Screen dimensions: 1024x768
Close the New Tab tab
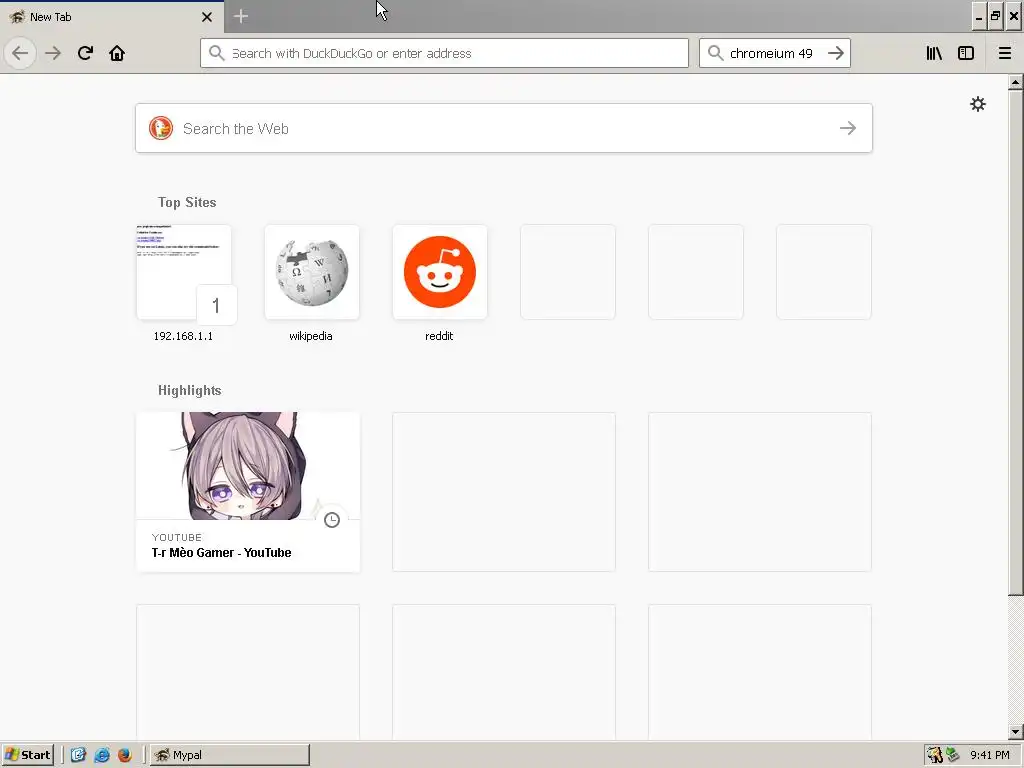coord(207,17)
